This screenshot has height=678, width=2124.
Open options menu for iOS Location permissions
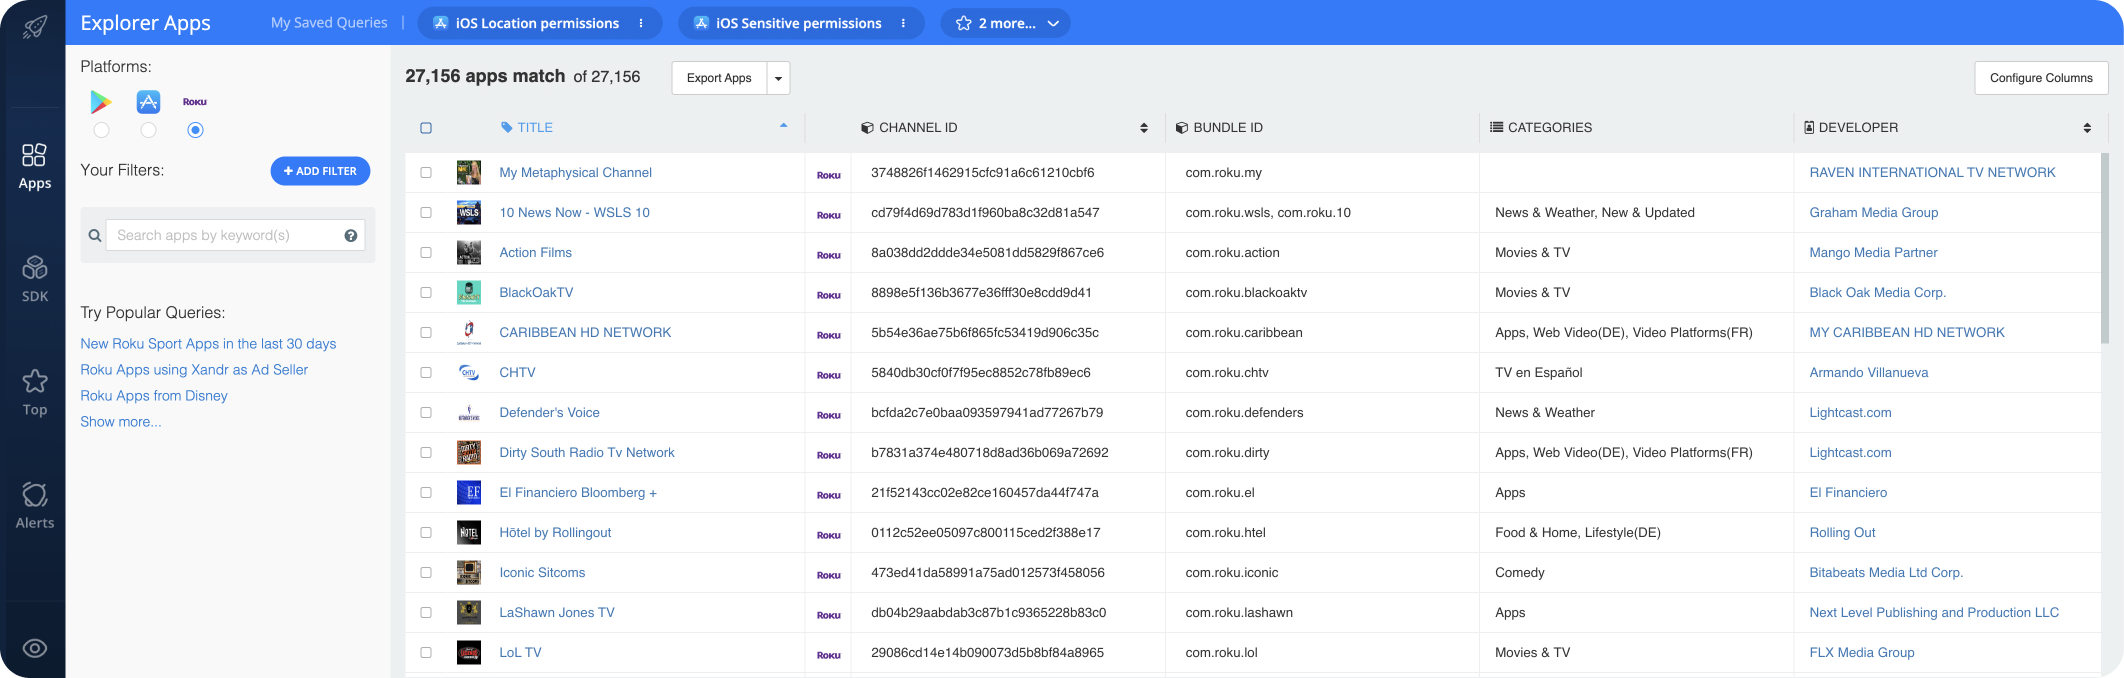click(x=641, y=23)
